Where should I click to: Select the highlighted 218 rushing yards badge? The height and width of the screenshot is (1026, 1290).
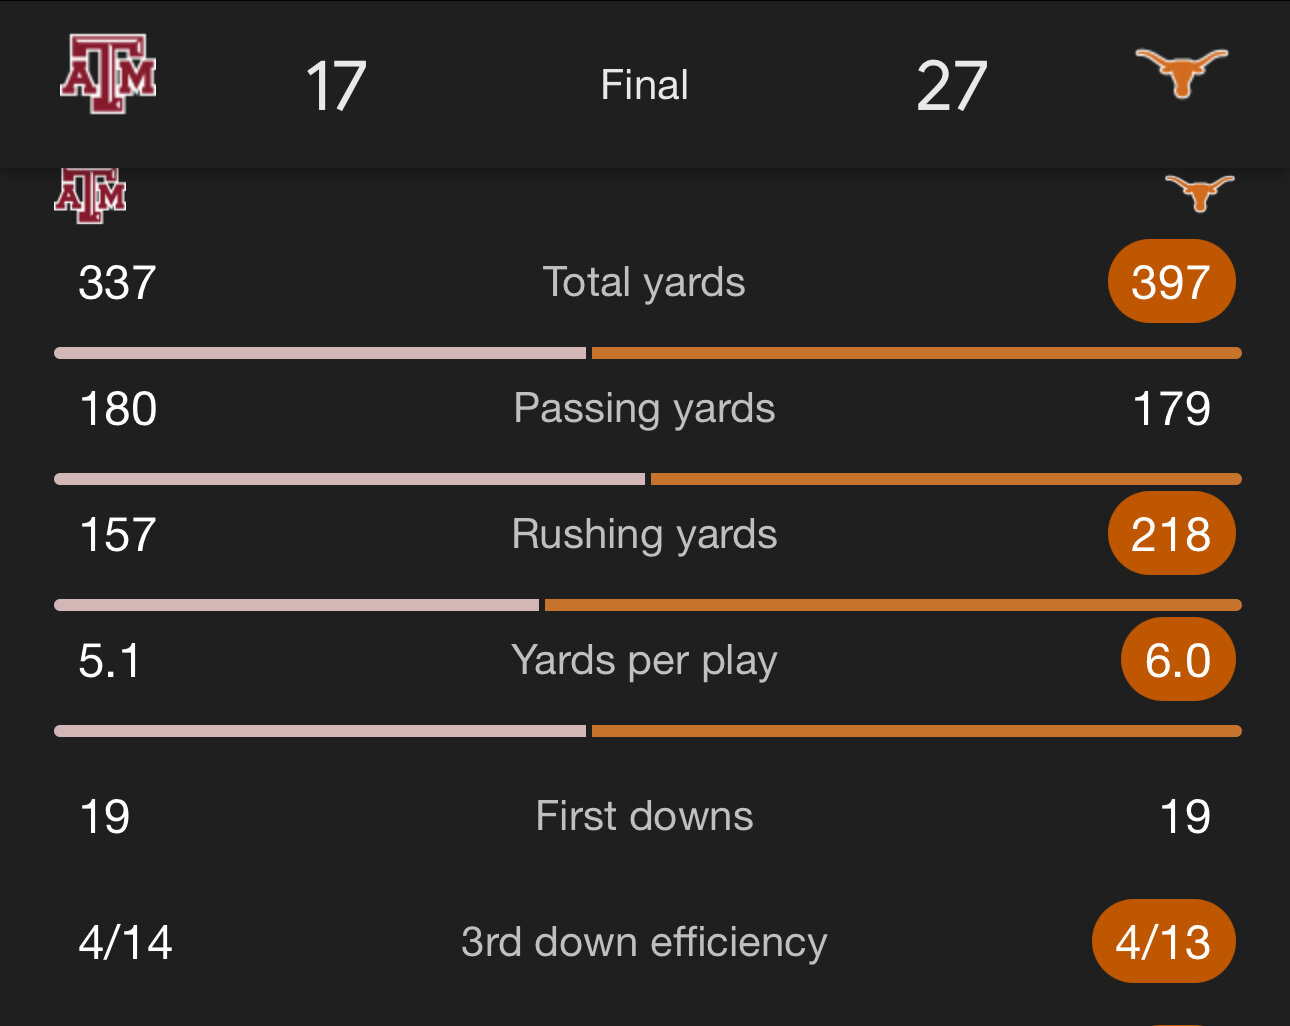coord(1171,534)
